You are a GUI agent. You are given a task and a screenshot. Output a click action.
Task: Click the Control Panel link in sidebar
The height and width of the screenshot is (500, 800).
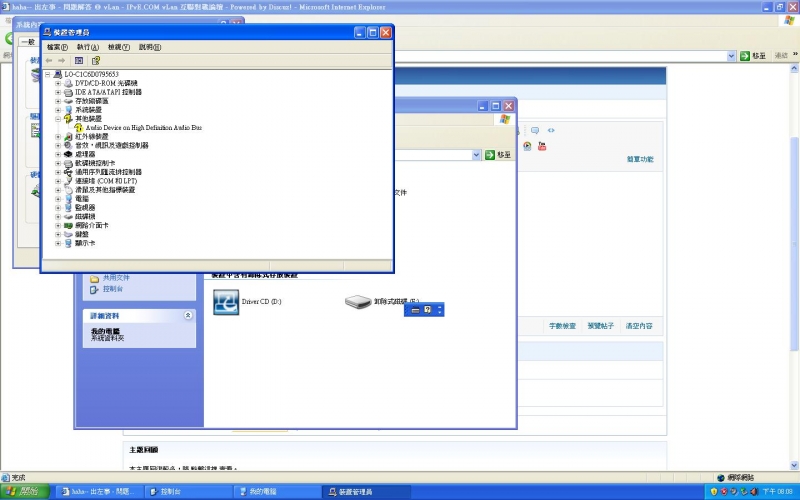point(112,289)
